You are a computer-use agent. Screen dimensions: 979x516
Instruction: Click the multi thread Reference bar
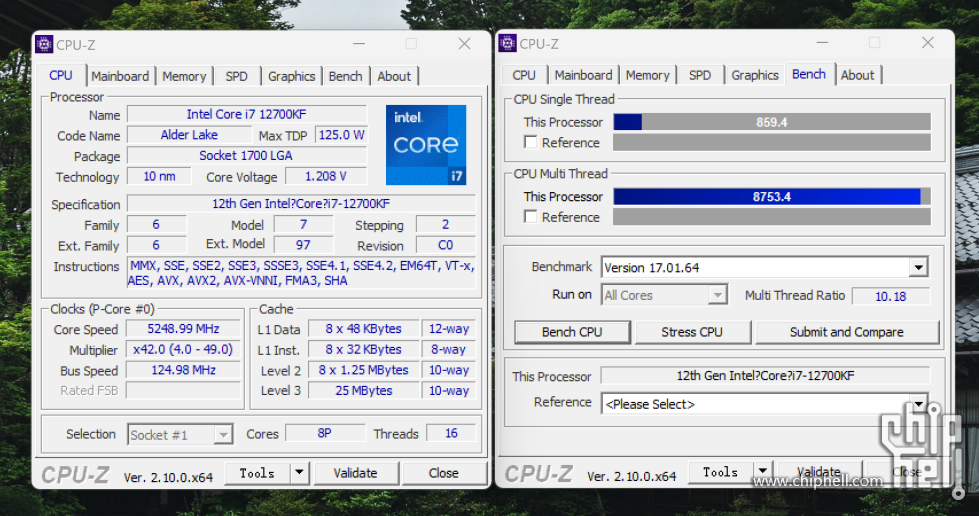(x=772, y=217)
